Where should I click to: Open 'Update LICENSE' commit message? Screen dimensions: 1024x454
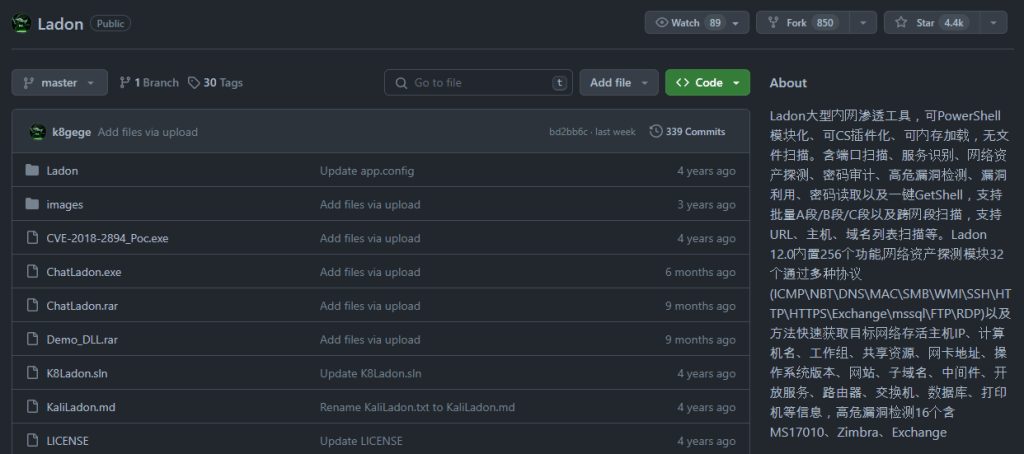(361, 442)
